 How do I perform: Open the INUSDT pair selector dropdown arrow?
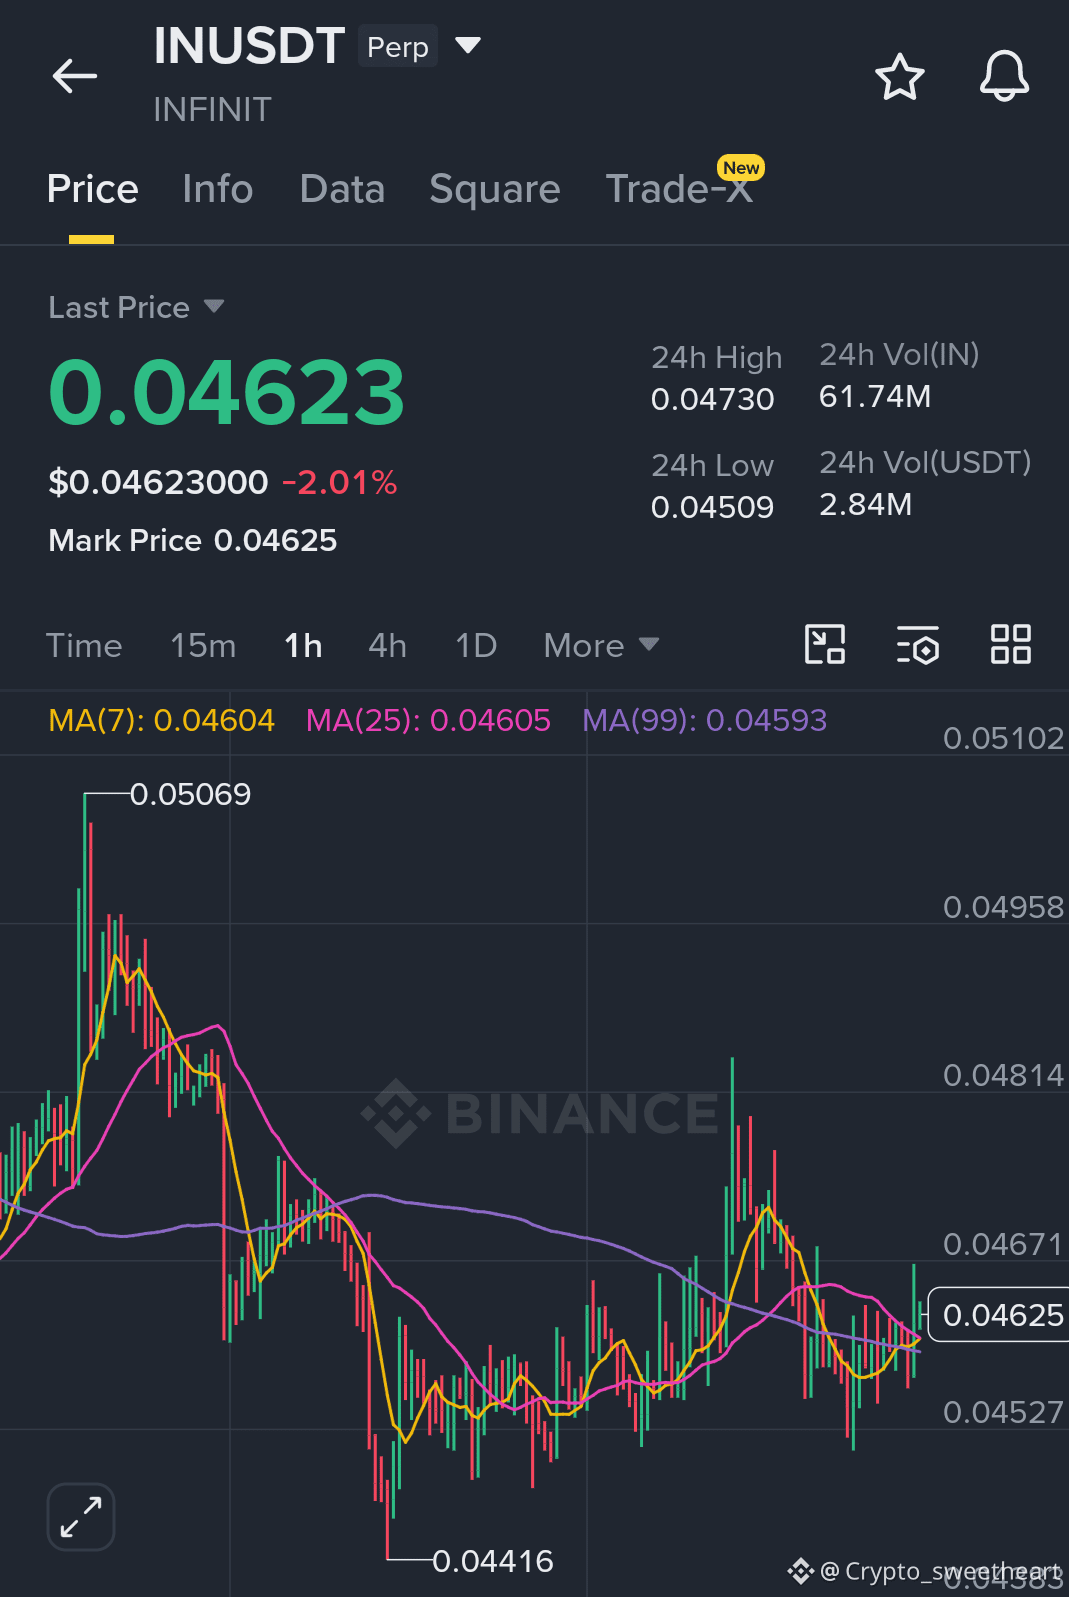(468, 45)
